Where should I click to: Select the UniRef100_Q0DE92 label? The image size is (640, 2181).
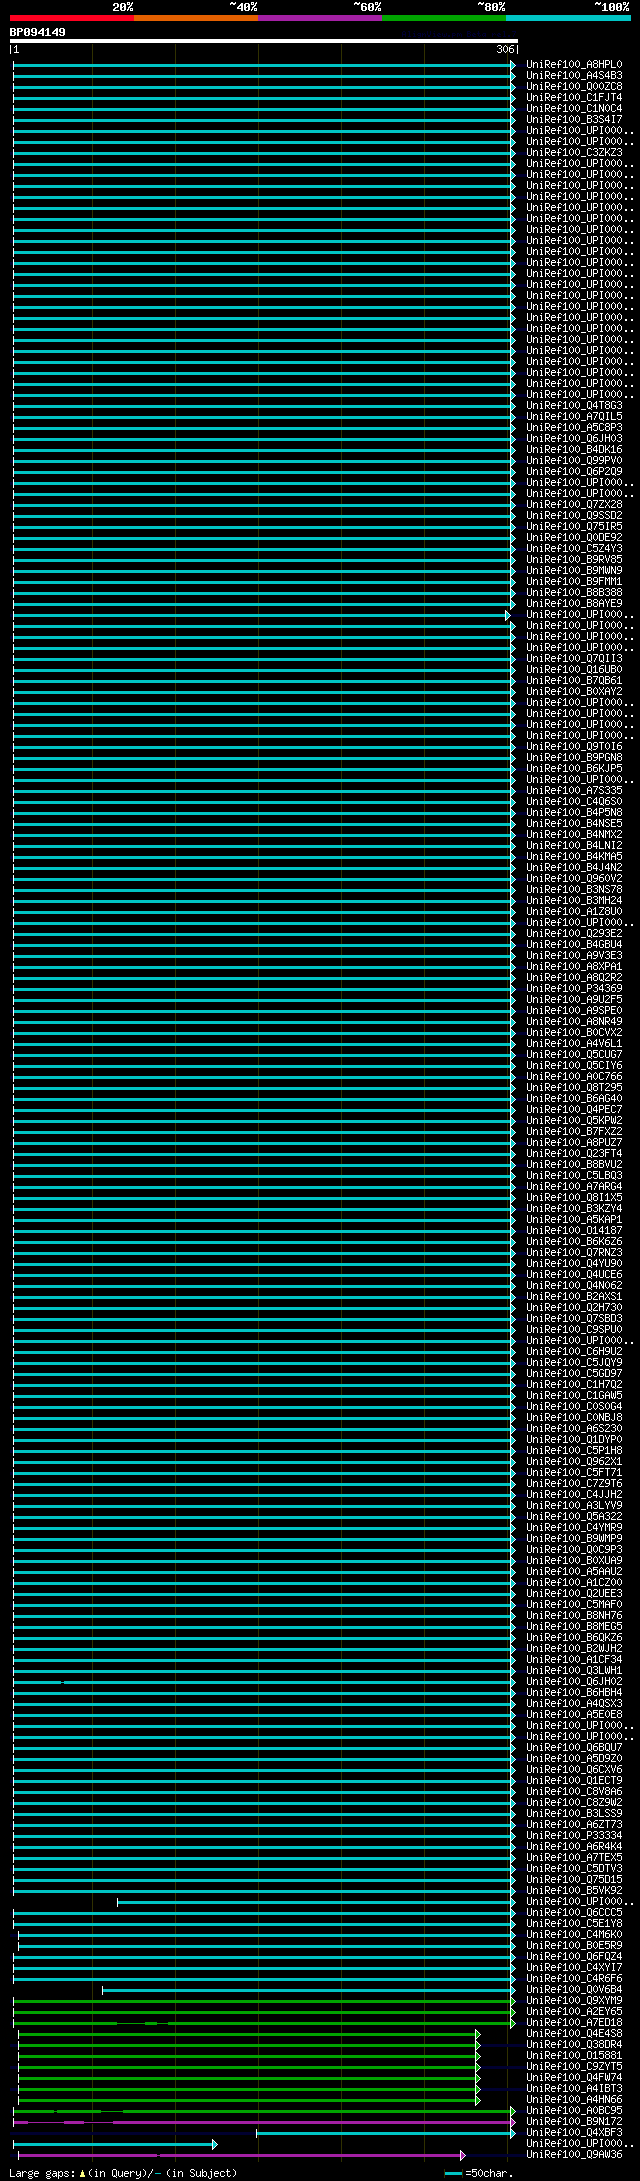tap(574, 537)
